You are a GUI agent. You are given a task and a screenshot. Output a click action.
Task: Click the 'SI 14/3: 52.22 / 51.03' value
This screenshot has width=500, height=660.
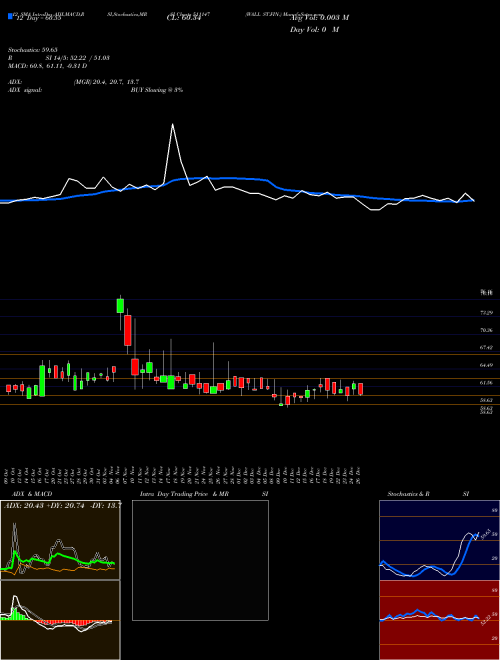[x=77, y=58]
